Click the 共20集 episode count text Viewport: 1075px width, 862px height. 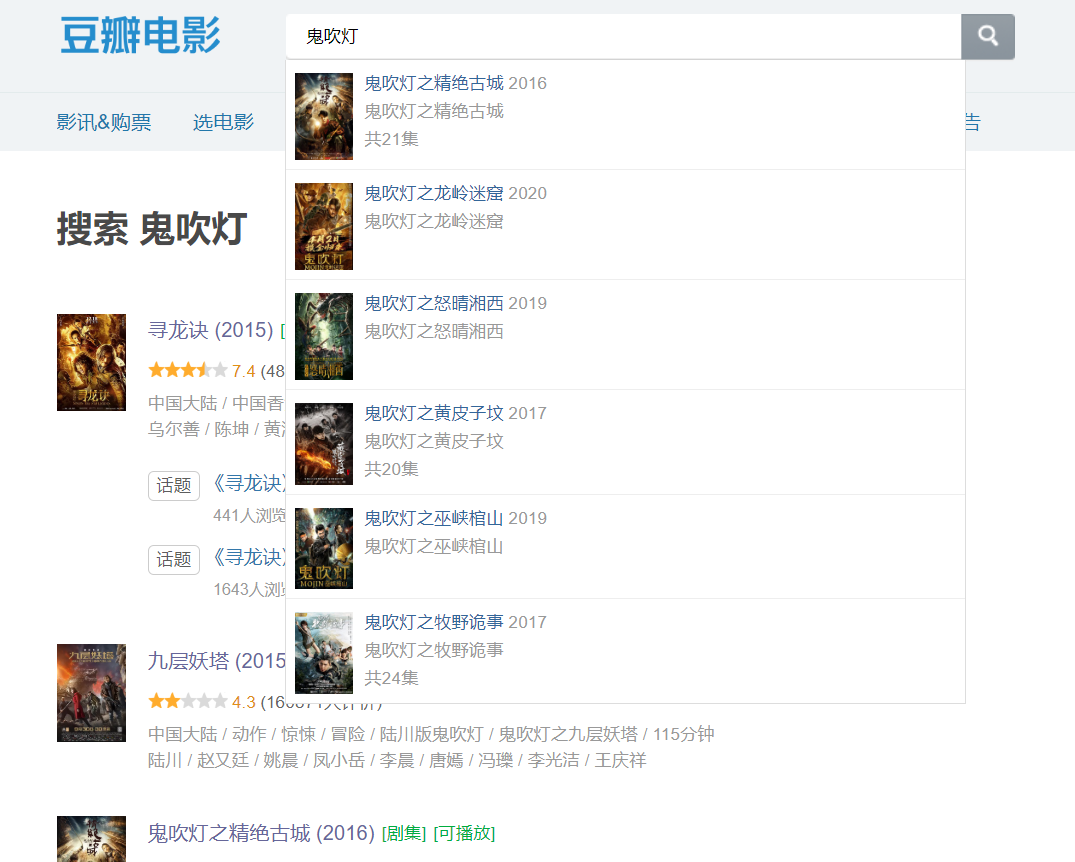(391, 469)
